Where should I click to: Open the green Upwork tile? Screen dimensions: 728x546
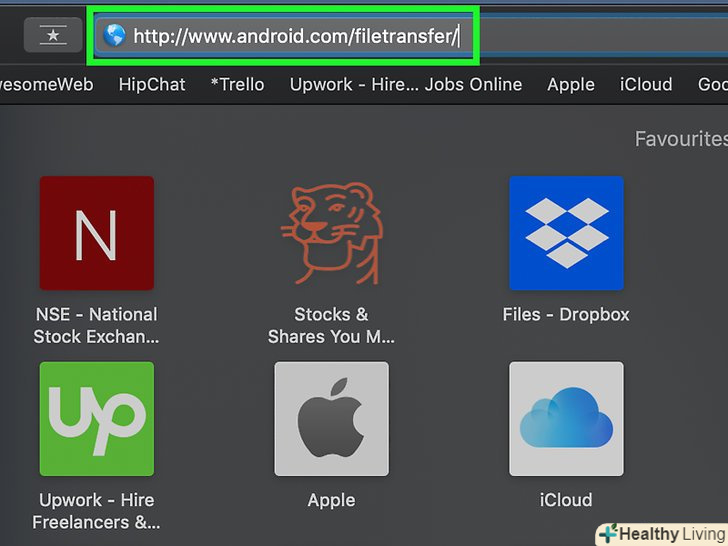click(x=97, y=419)
